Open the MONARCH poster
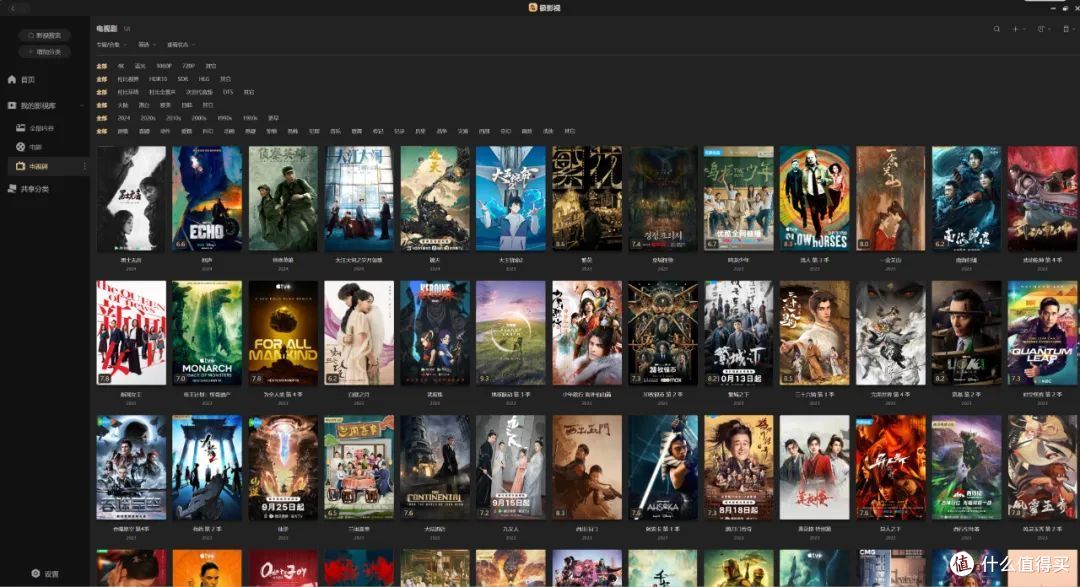 207,333
